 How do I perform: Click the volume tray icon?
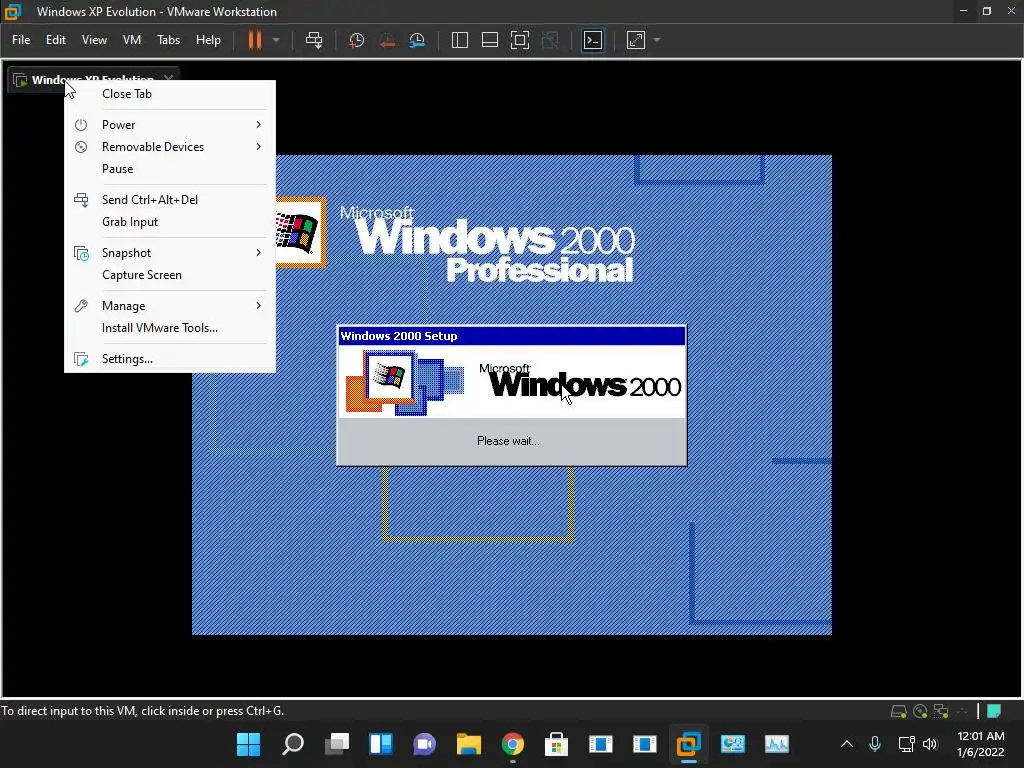click(x=930, y=744)
